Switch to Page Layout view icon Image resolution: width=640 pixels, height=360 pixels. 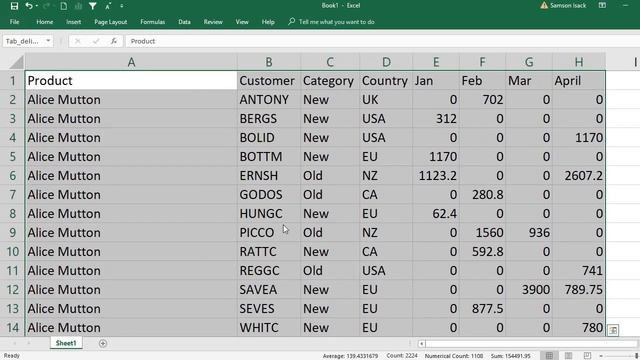click(568, 356)
